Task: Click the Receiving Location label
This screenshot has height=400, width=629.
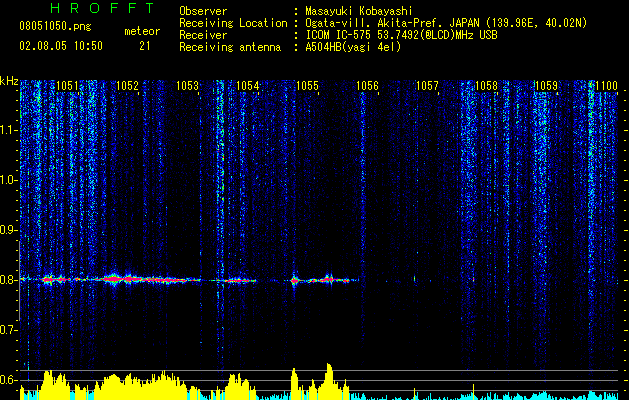Action: pos(233,23)
